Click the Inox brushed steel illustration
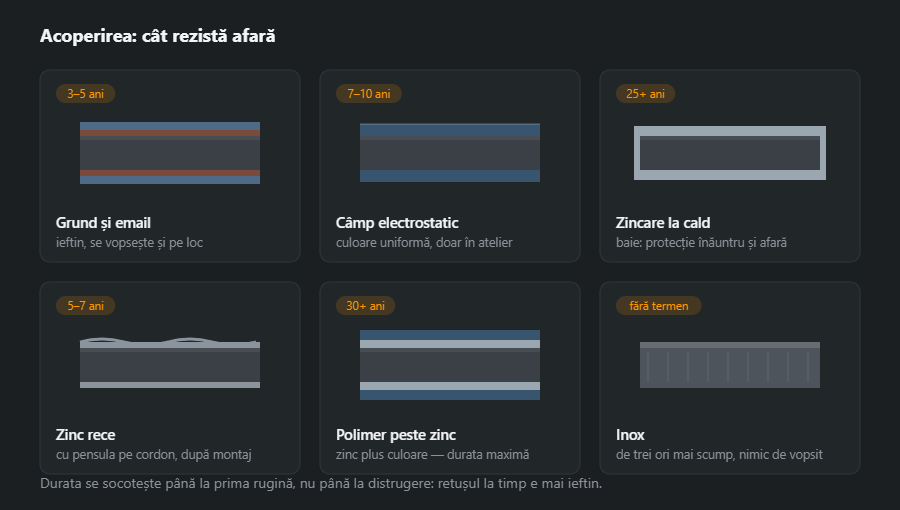900x510 pixels. [x=730, y=365]
